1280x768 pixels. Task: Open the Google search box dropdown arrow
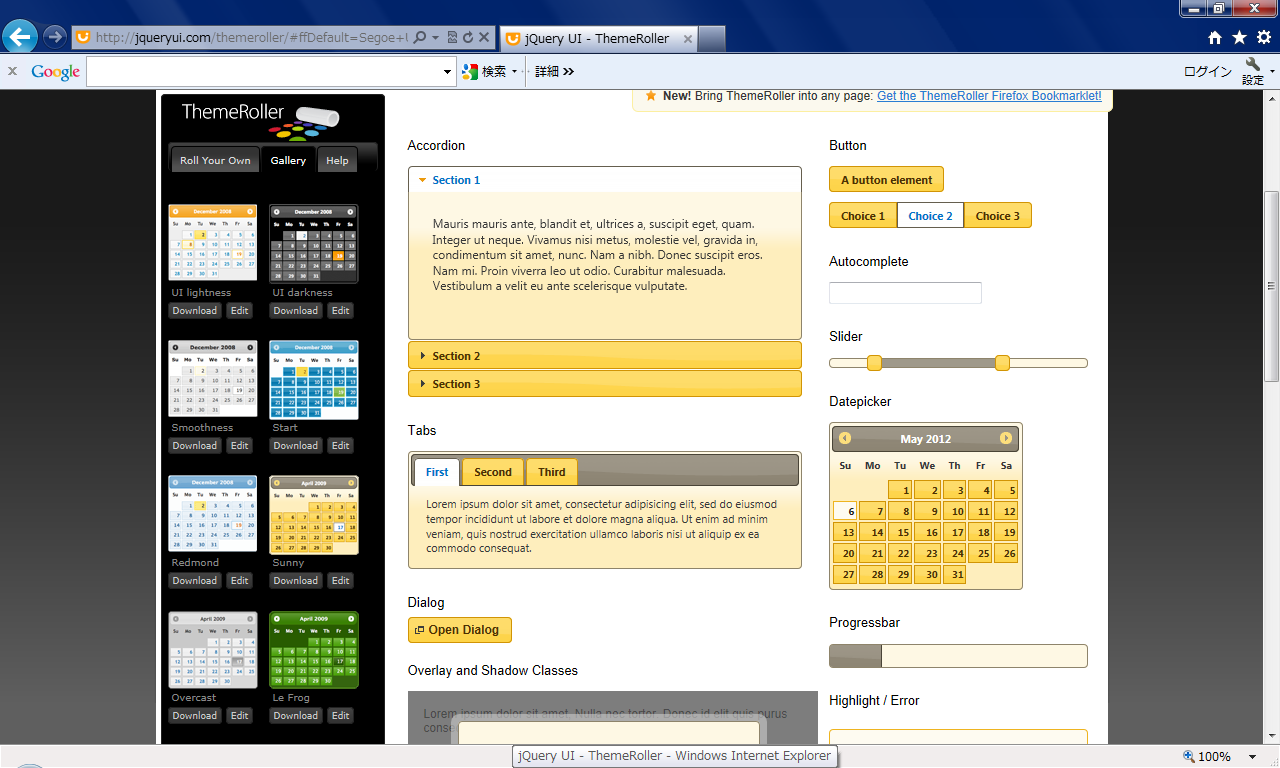click(448, 72)
